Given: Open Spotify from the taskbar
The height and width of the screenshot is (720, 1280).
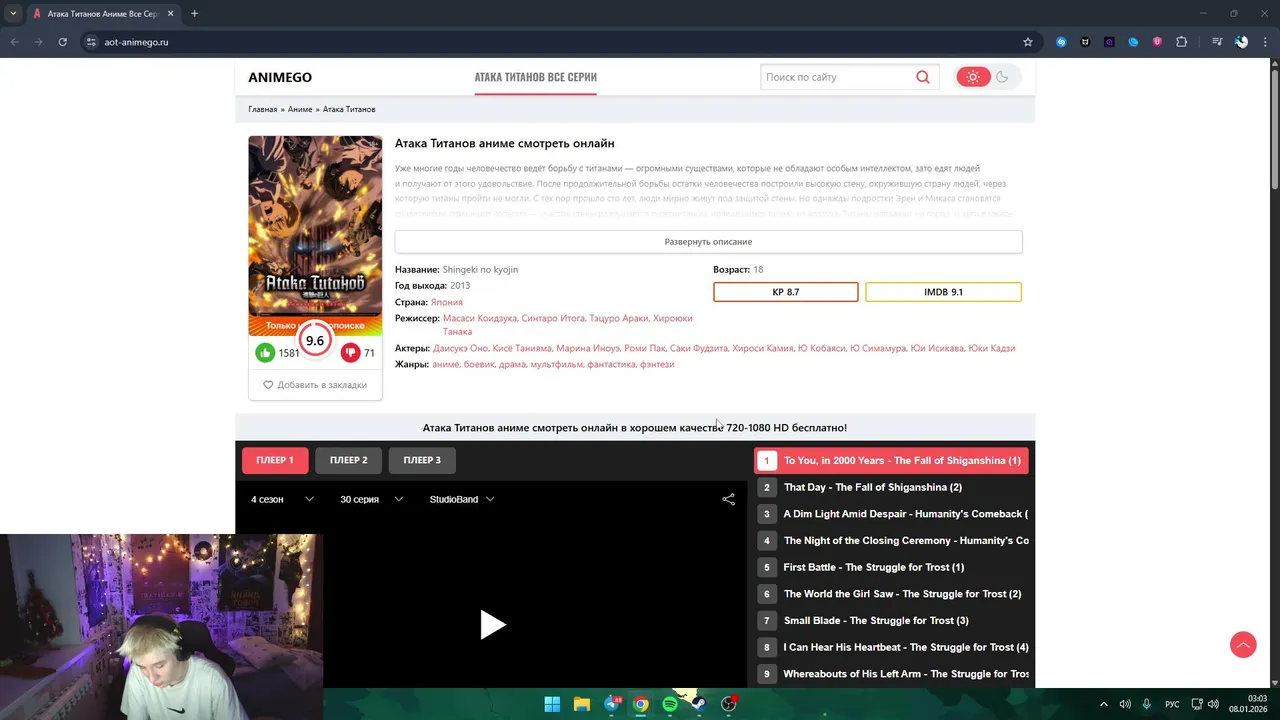Looking at the screenshot, I should pyautogui.click(x=670, y=704).
